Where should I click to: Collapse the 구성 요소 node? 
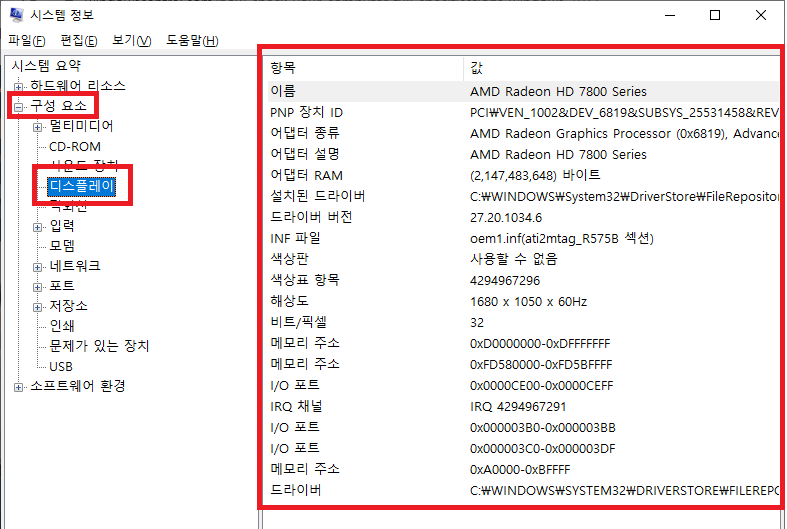tap(19, 106)
